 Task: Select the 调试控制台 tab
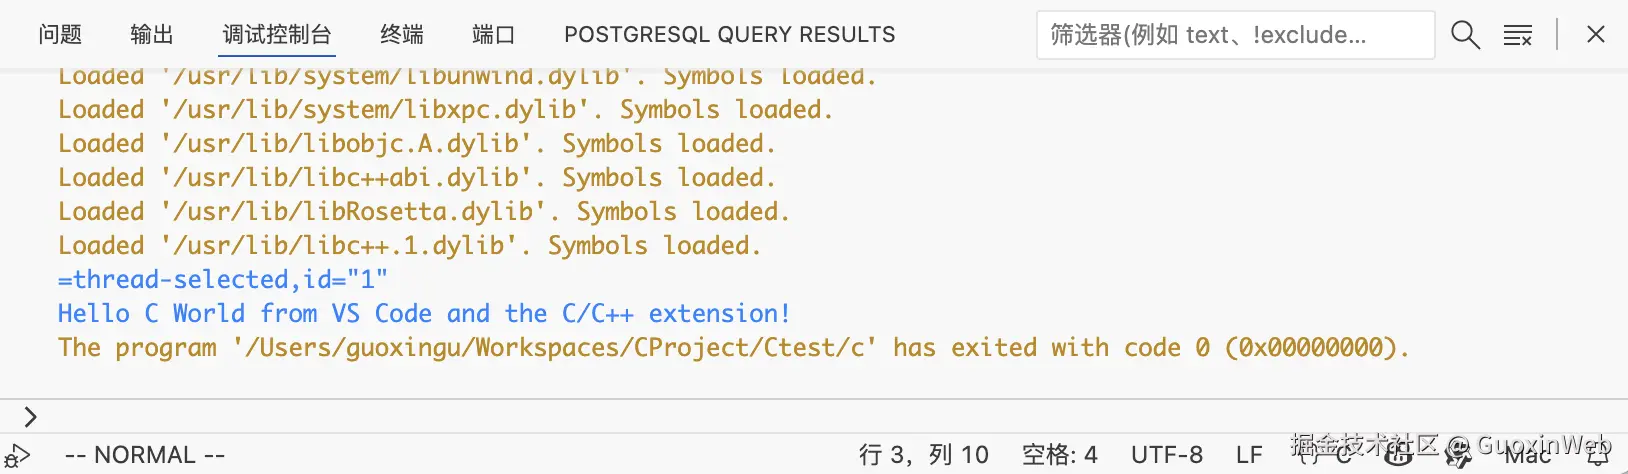pyautogui.click(x=277, y=35)
